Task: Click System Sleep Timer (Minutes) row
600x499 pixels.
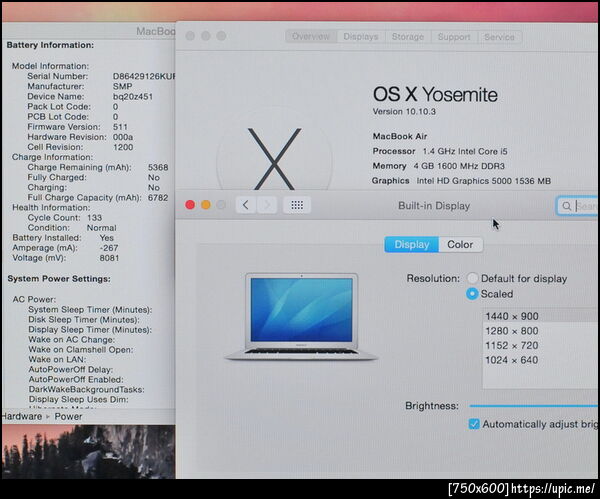Action: pos(90,309)
